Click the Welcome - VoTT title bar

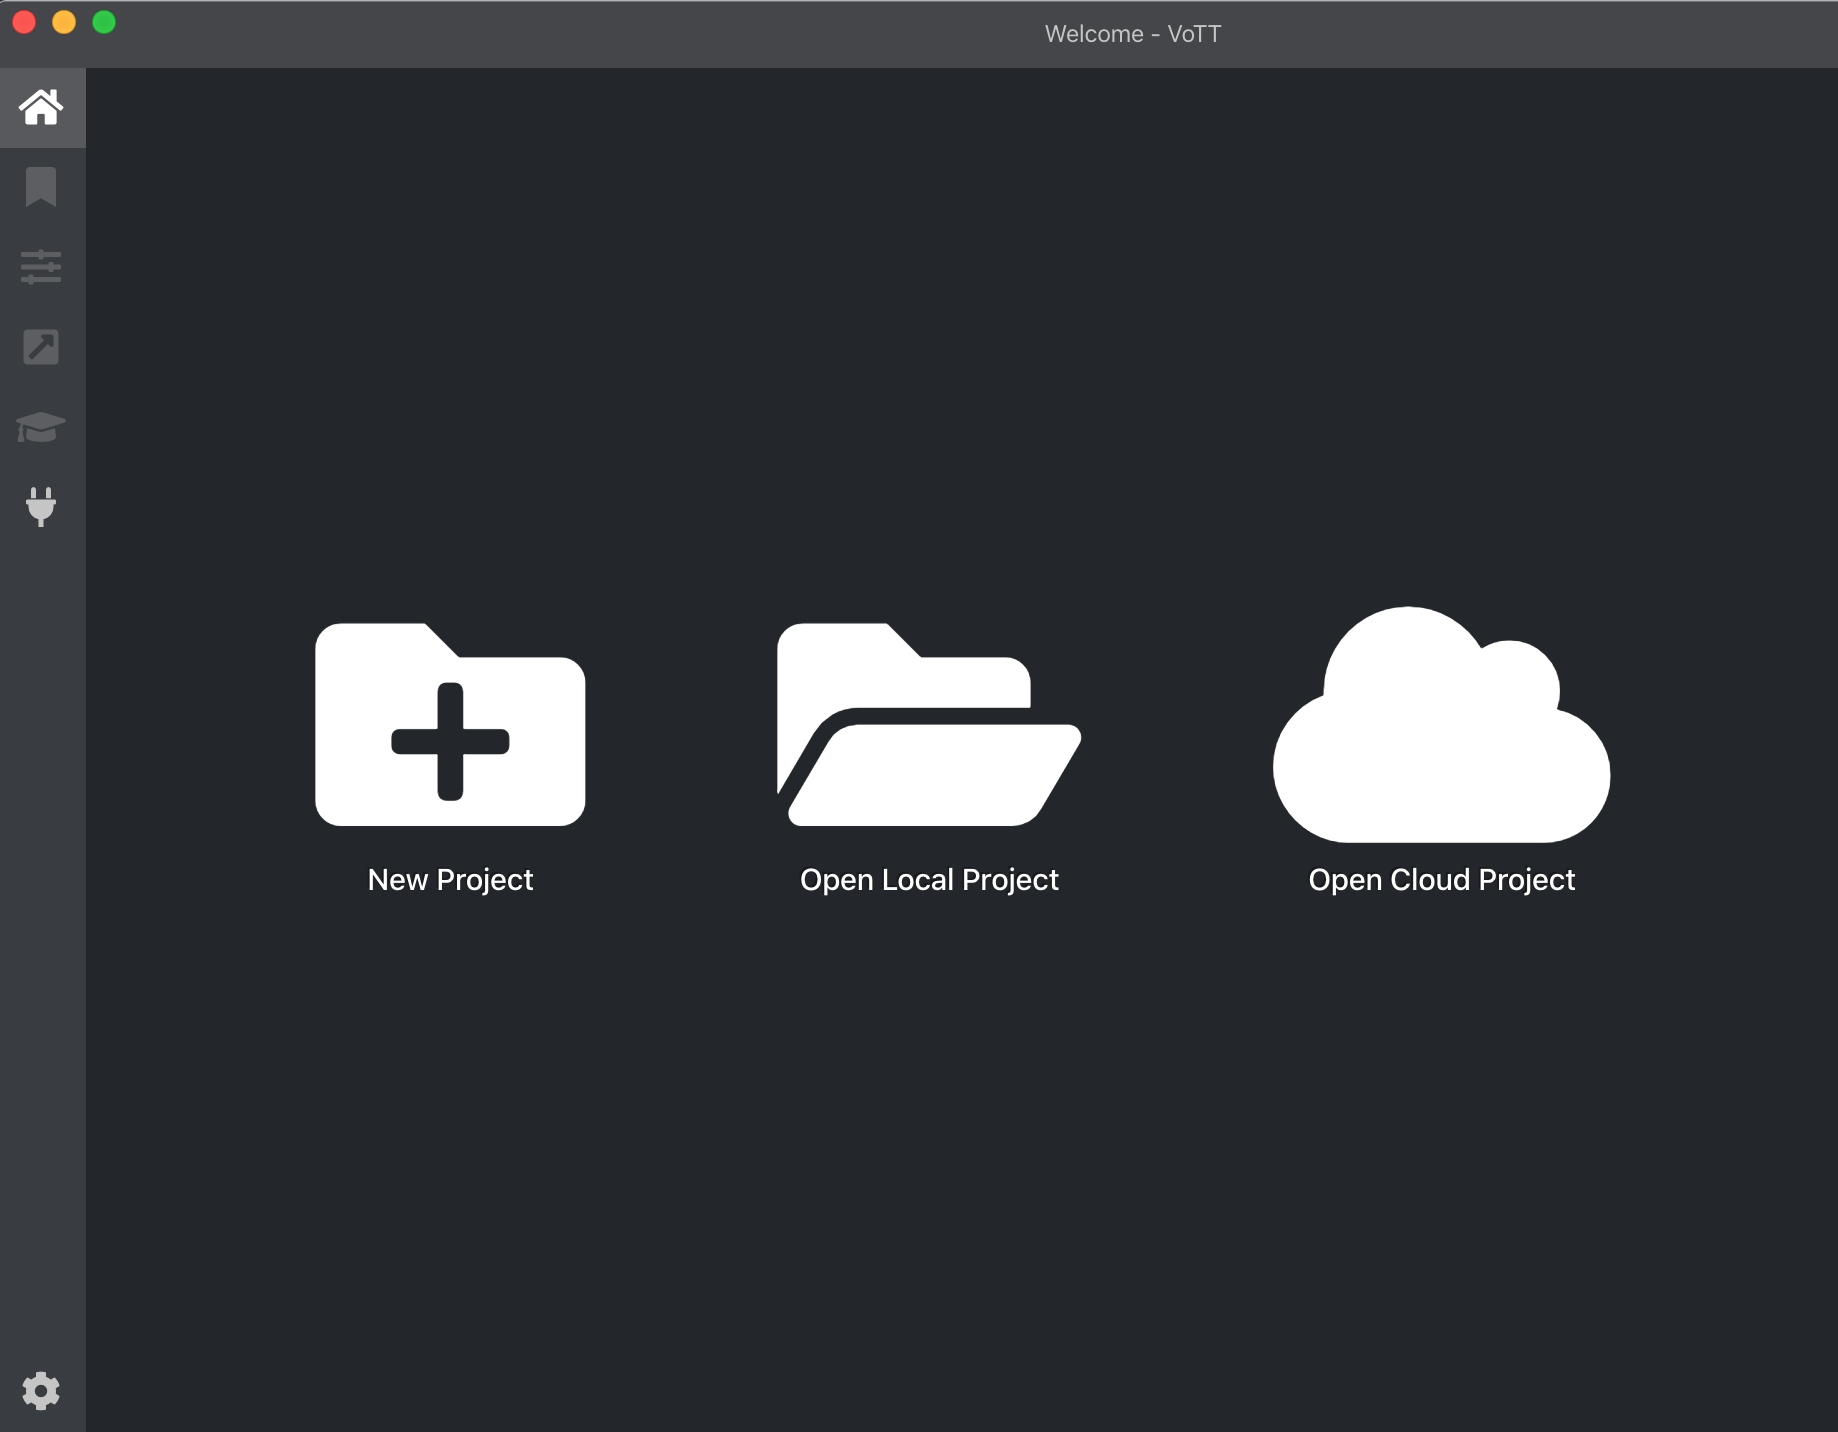pyautogui.click(x=1131, y=33)
